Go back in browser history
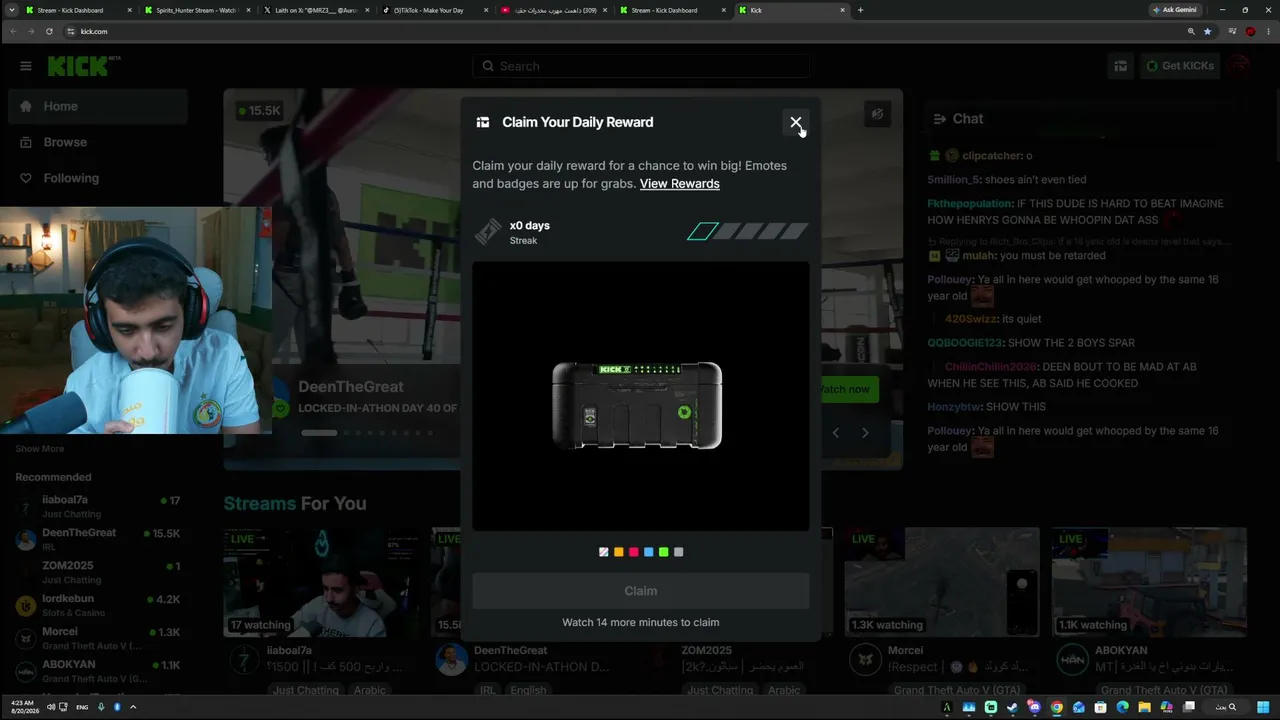1280x720 pixels. coord(13,31)
